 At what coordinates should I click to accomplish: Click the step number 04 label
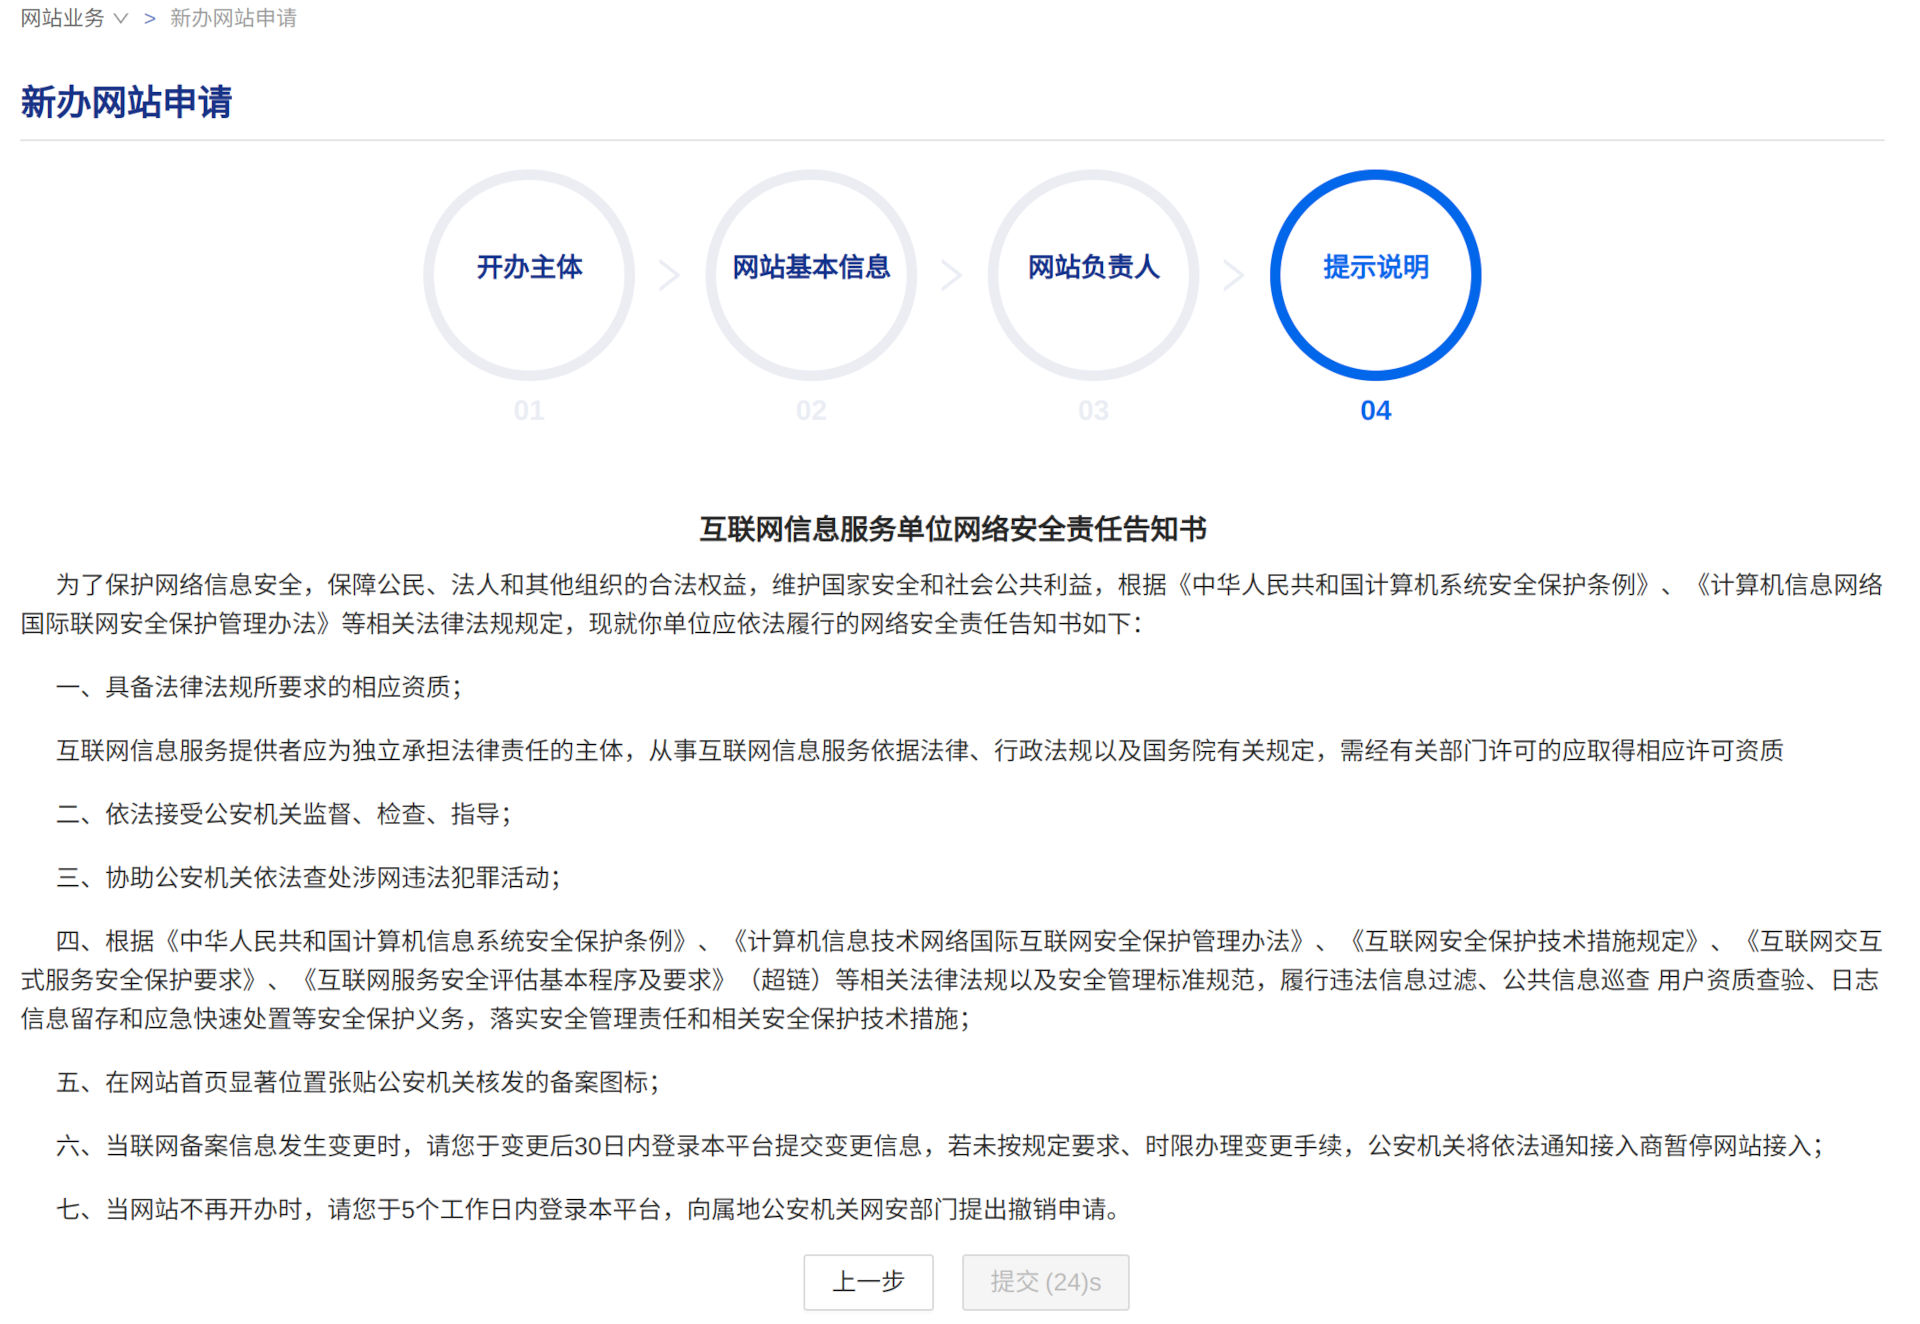coord(1375,410)
